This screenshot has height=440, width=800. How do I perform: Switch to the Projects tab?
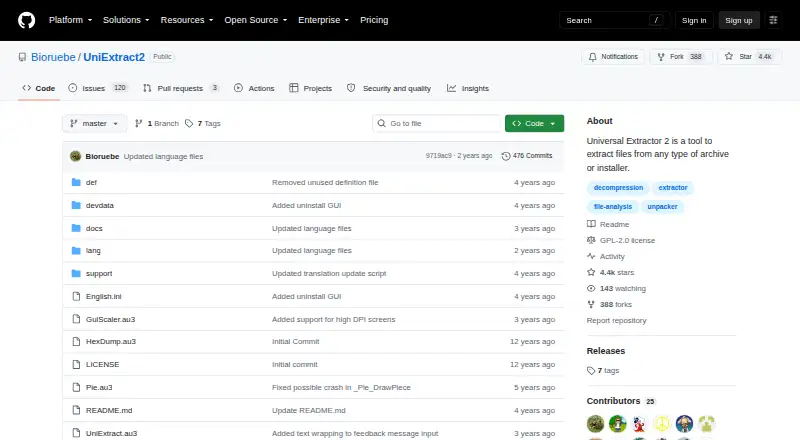coord(310,88)
